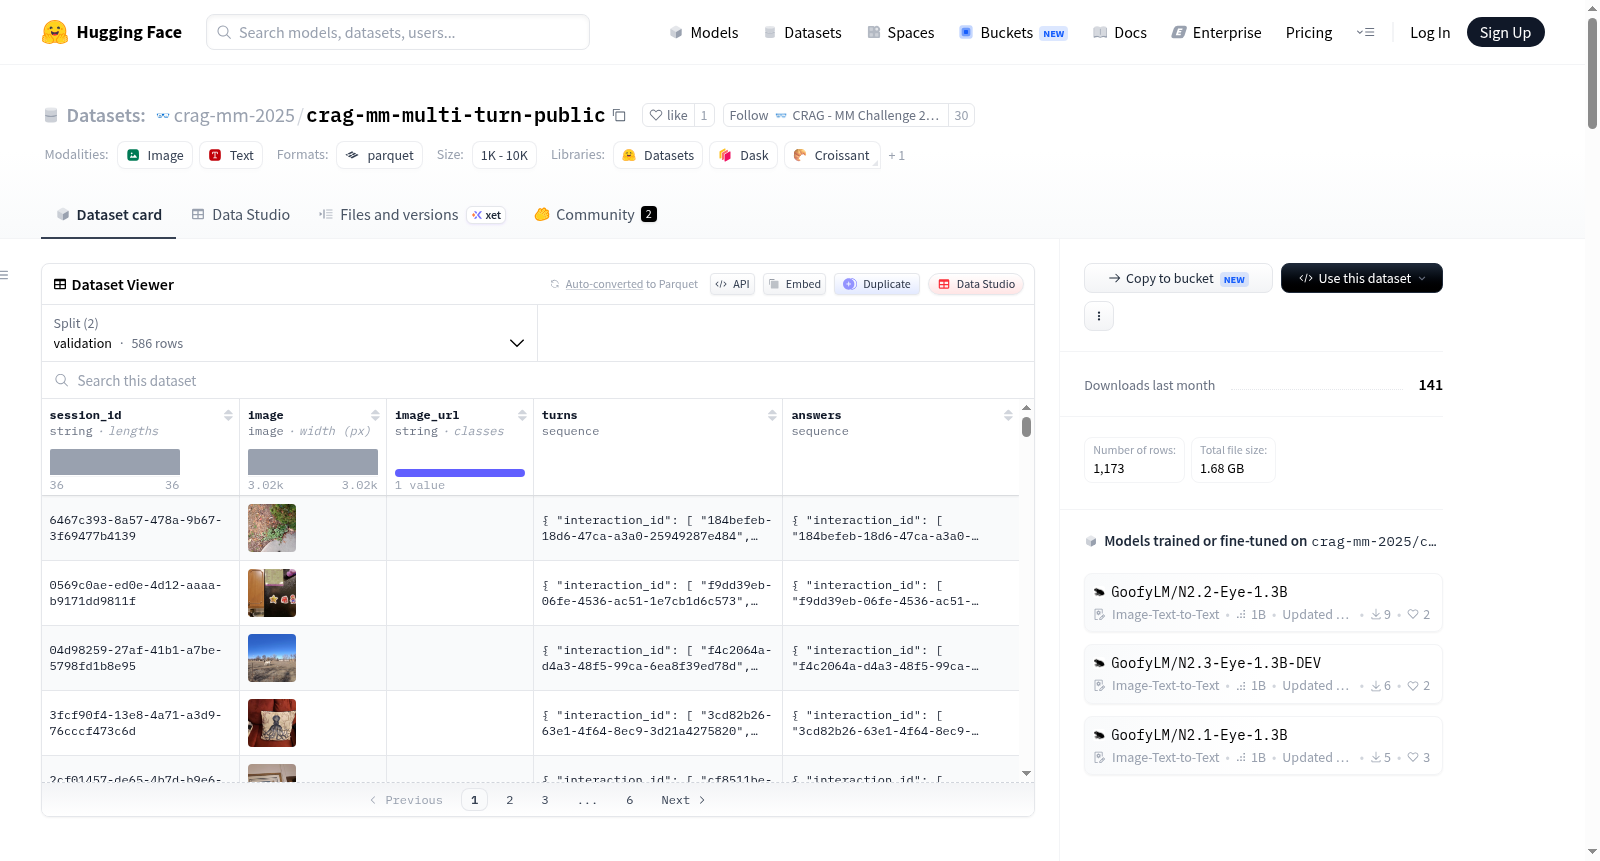The width and height of the screenshot is (1600, 861).
Task: Show the +1 additional libraries
Action: (x=896, y=155)
